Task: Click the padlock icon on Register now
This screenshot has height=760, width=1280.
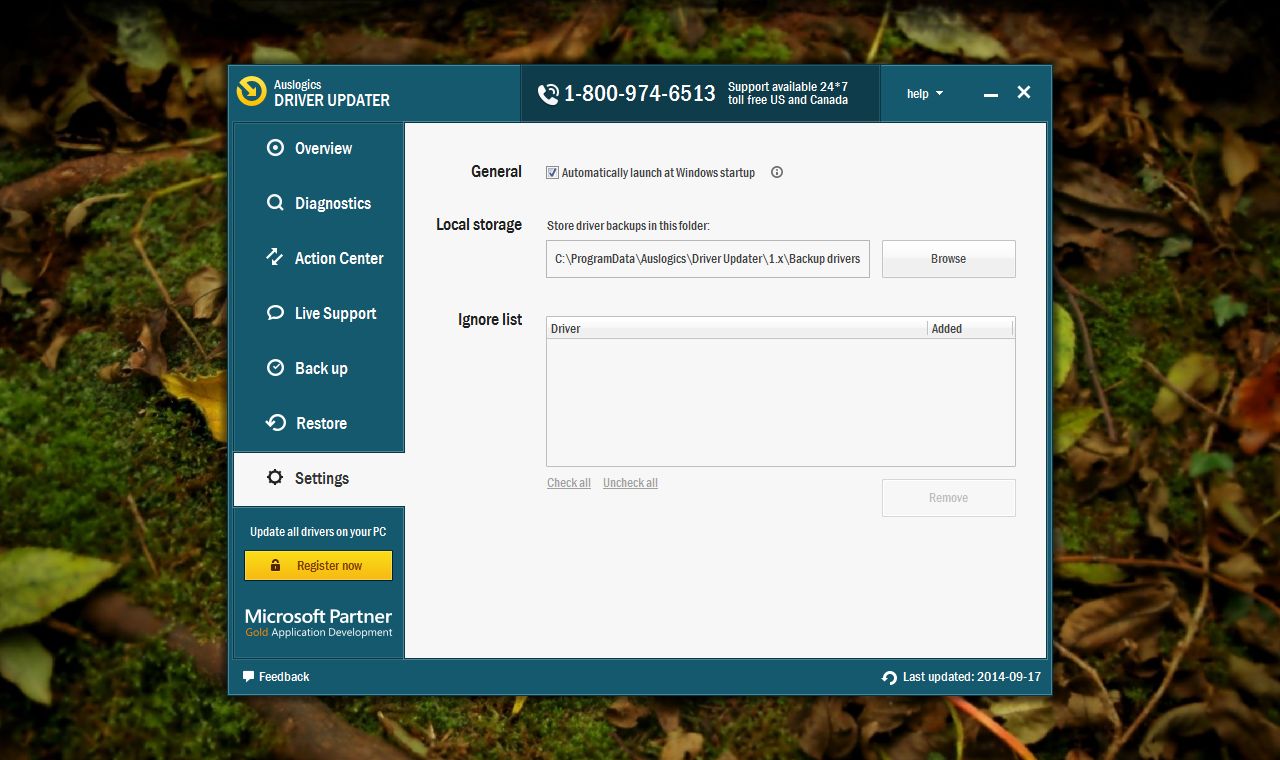Action: pyautogui.click(x=276, y=566)
